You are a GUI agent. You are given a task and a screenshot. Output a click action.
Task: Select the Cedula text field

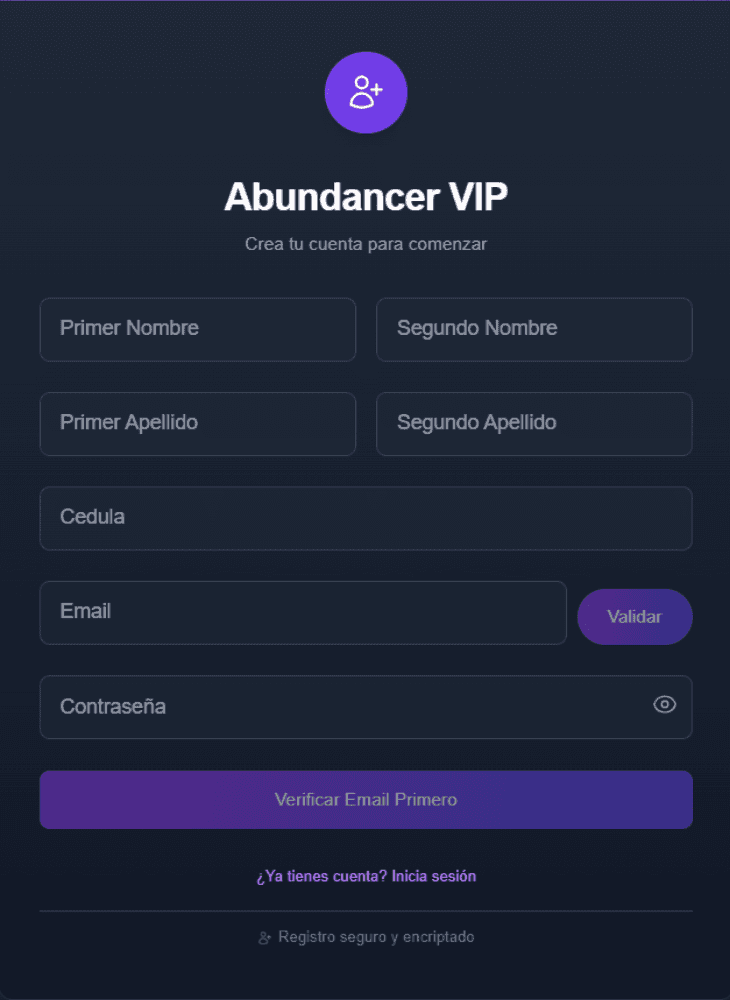coord(366,518)
